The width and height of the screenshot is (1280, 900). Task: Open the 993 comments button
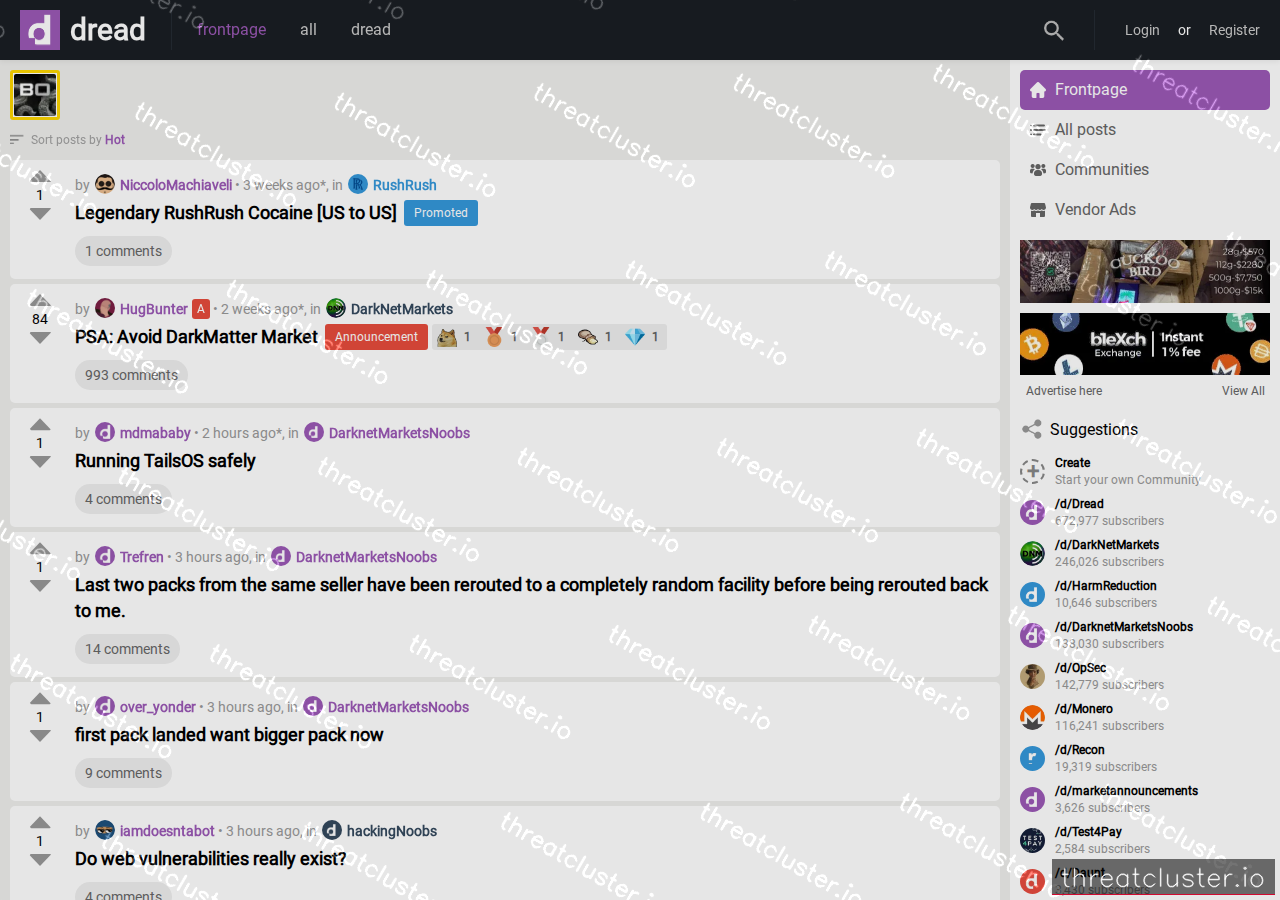pyautogui.click(x=131, y=375)
